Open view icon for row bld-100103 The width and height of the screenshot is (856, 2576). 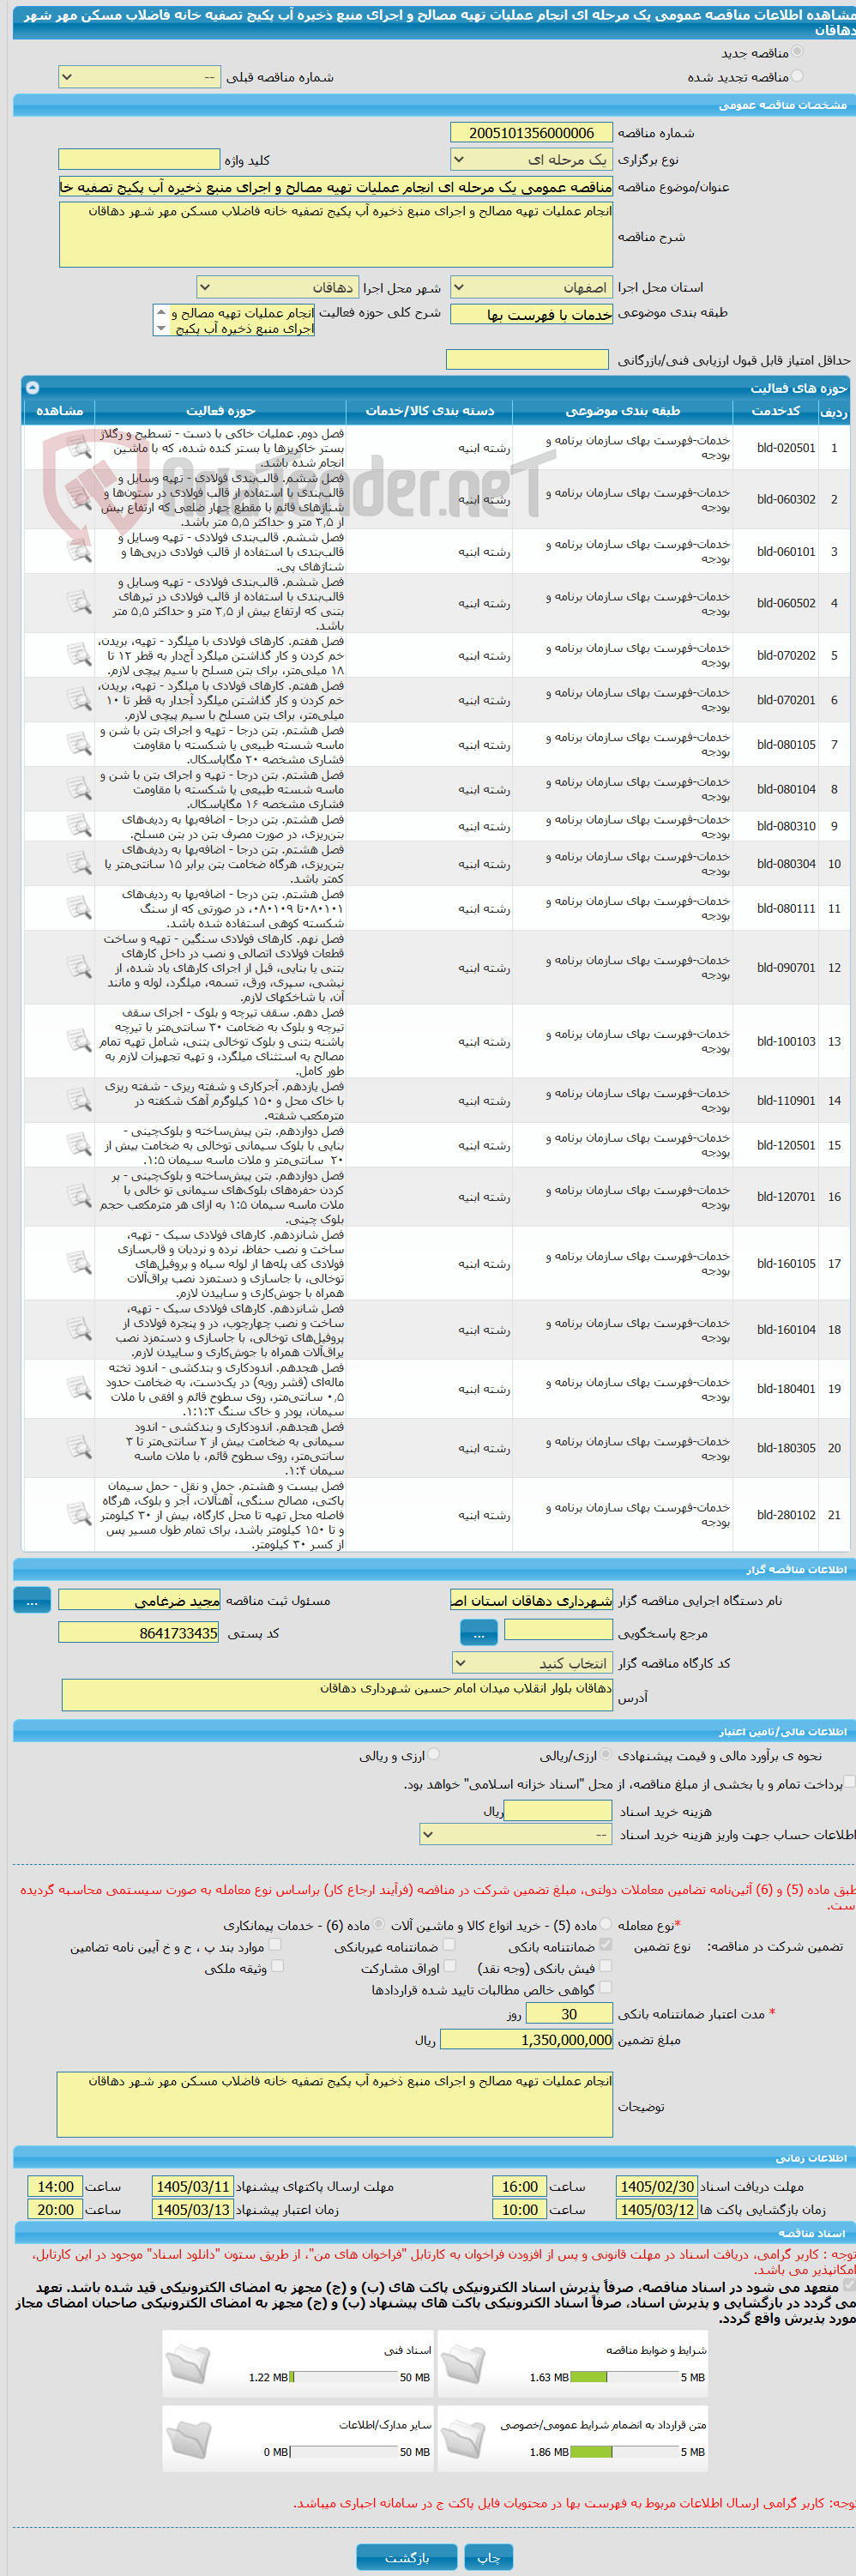tap(78, 1041)
